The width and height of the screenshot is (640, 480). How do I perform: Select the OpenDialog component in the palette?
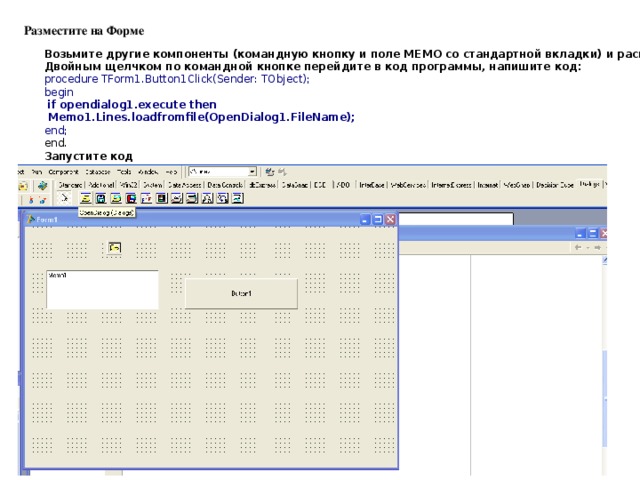[85, 198]
